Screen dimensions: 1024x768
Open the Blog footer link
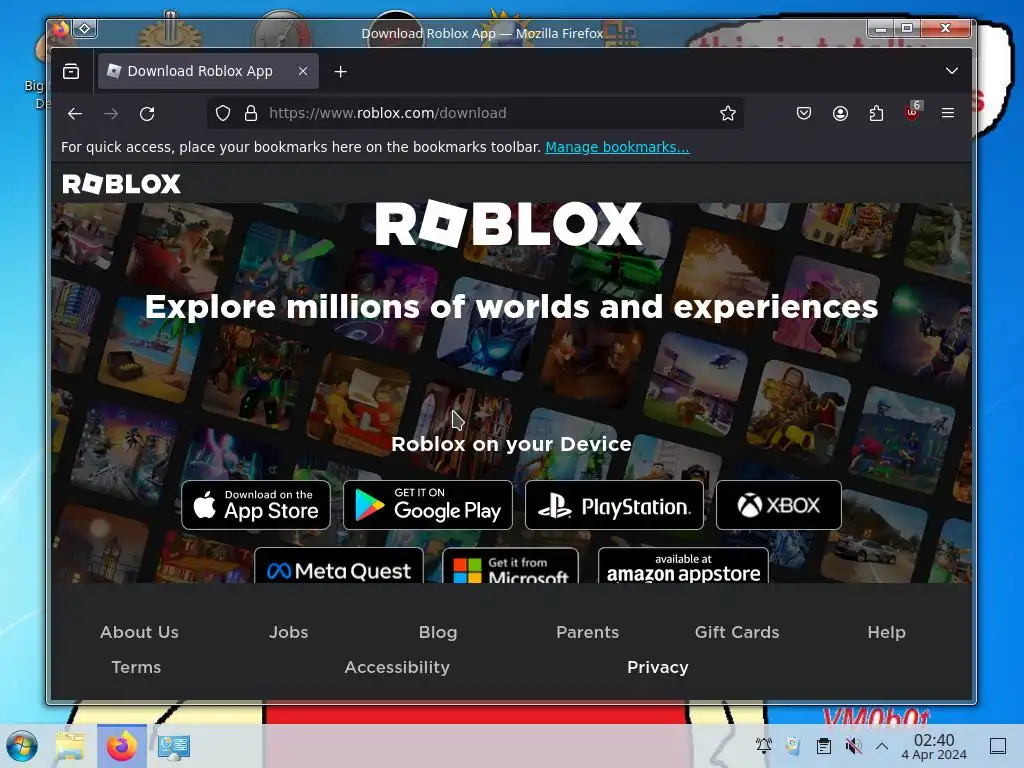(x=438, y=632)
